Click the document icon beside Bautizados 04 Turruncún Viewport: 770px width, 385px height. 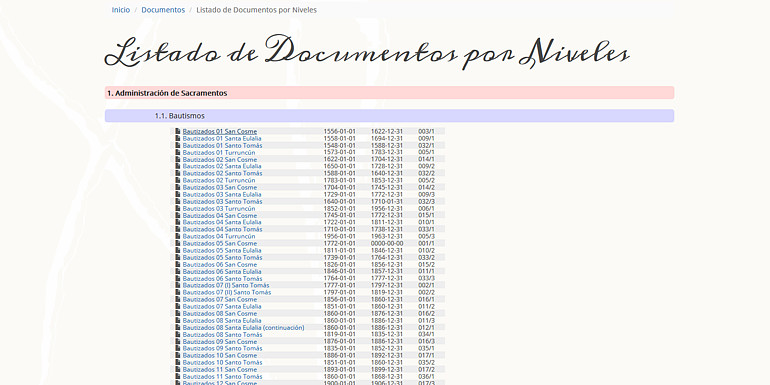tap(178, 236)
